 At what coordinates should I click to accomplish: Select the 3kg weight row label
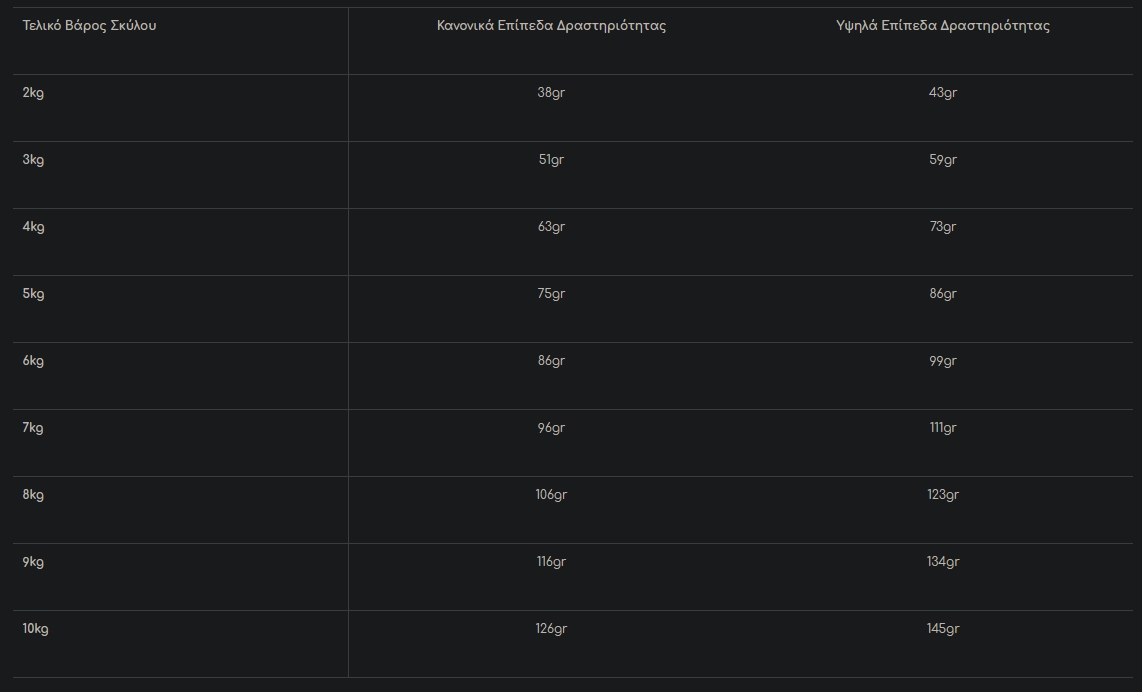click(x=34, y=160)
